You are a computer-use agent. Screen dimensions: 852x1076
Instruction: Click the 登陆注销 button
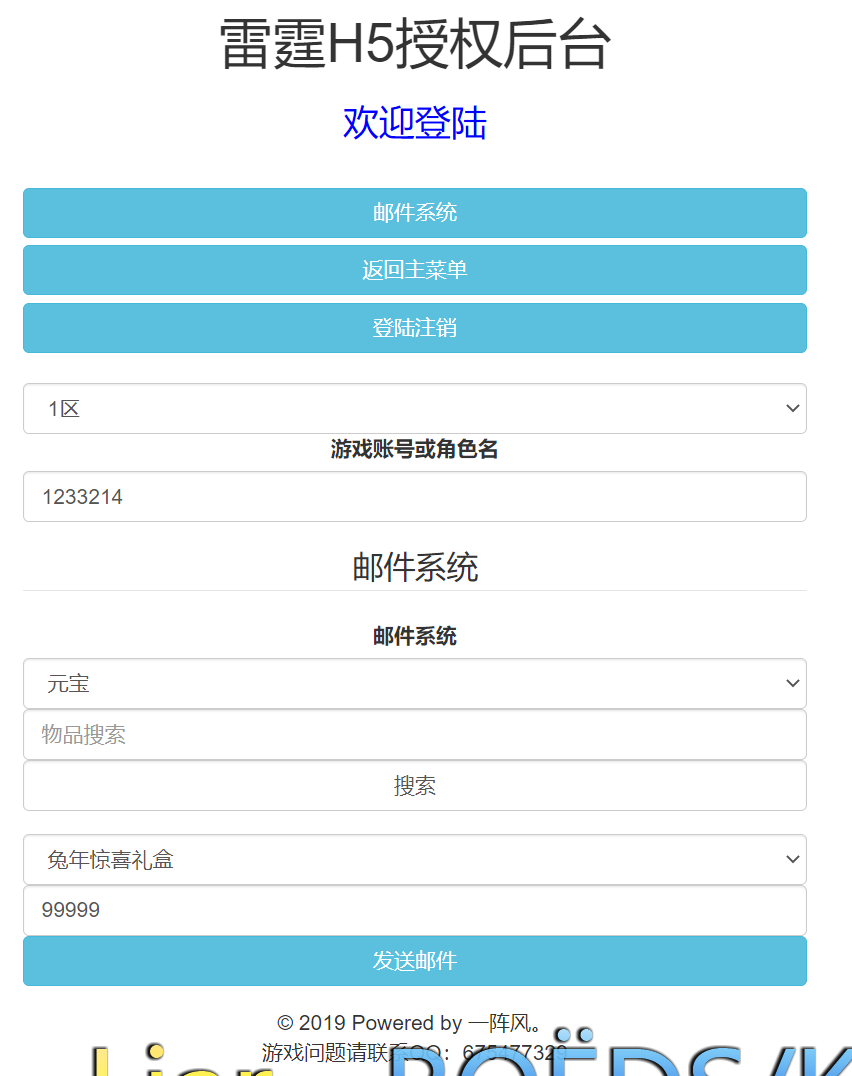point(414,328)
